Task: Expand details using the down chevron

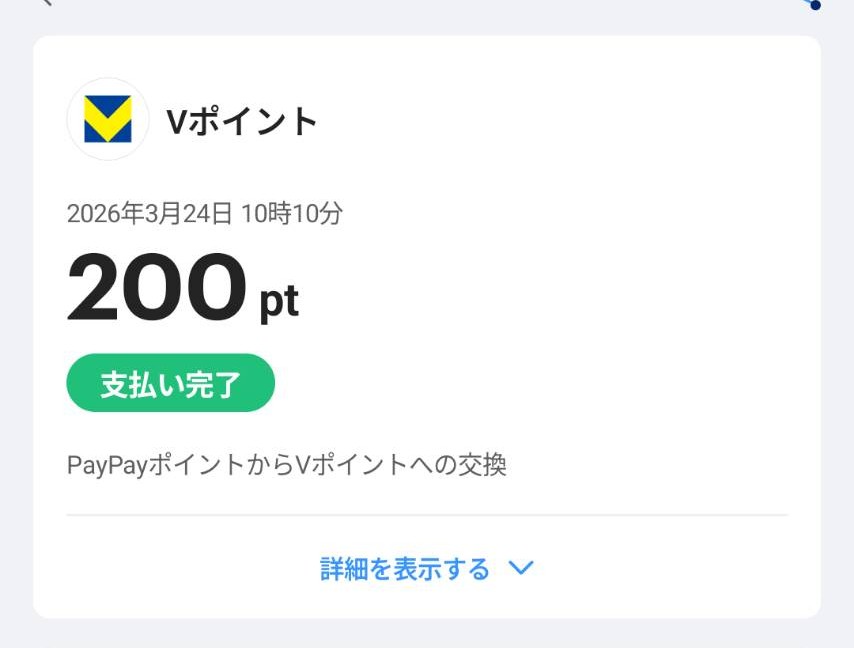Action: (x=521, y=569)
